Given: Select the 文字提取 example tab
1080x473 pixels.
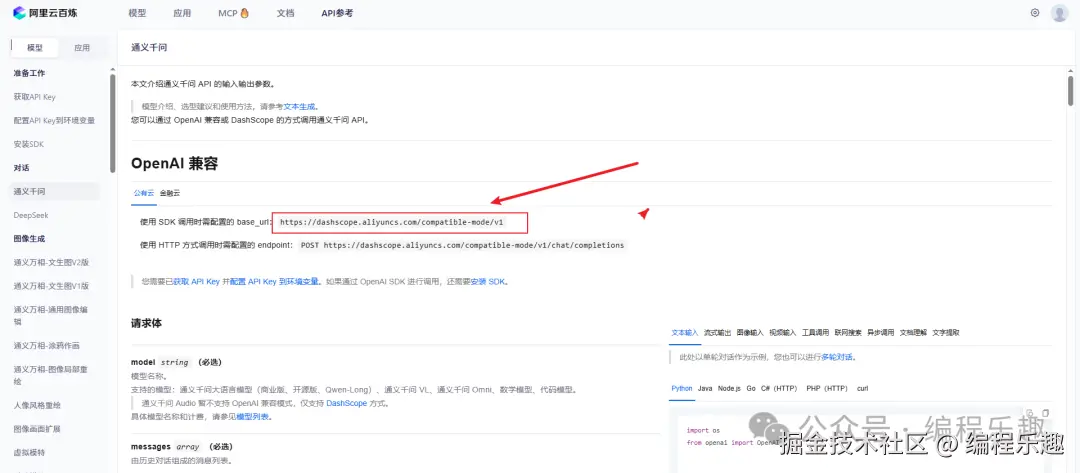Looking at the screenshot, I should 946,333.
